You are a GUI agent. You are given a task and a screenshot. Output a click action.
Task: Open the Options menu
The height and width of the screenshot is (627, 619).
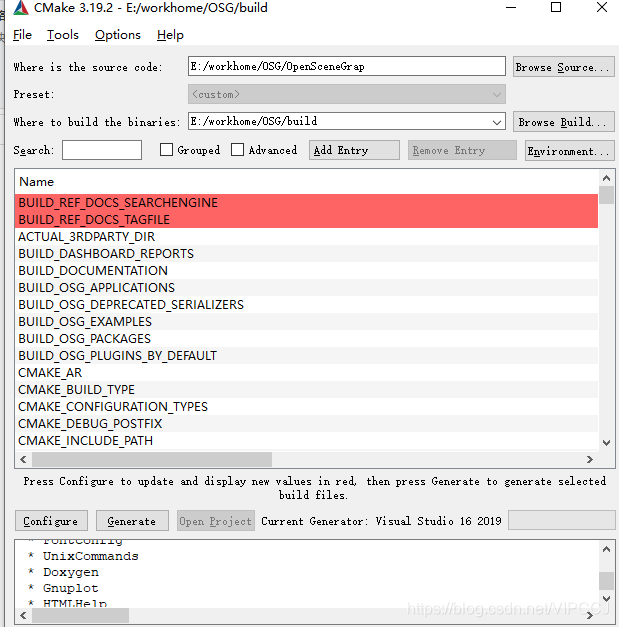pyautogui.click(x=118, y=35)
